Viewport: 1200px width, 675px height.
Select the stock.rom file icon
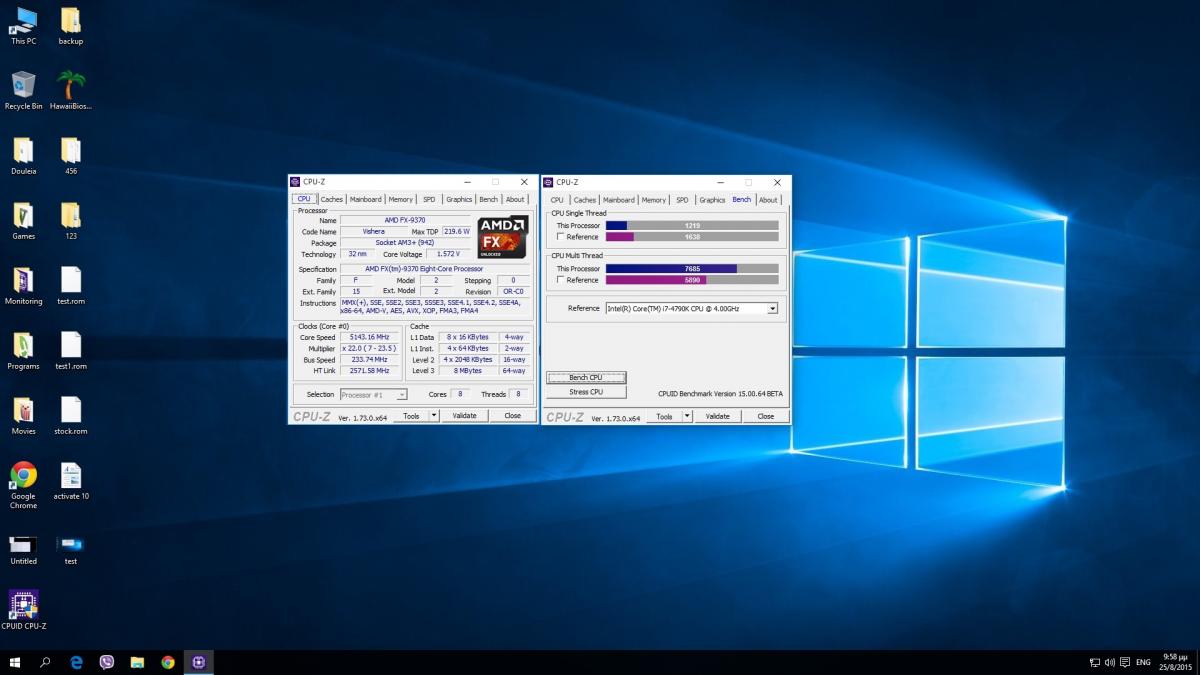pyautogui.click(x=71, y=417)
